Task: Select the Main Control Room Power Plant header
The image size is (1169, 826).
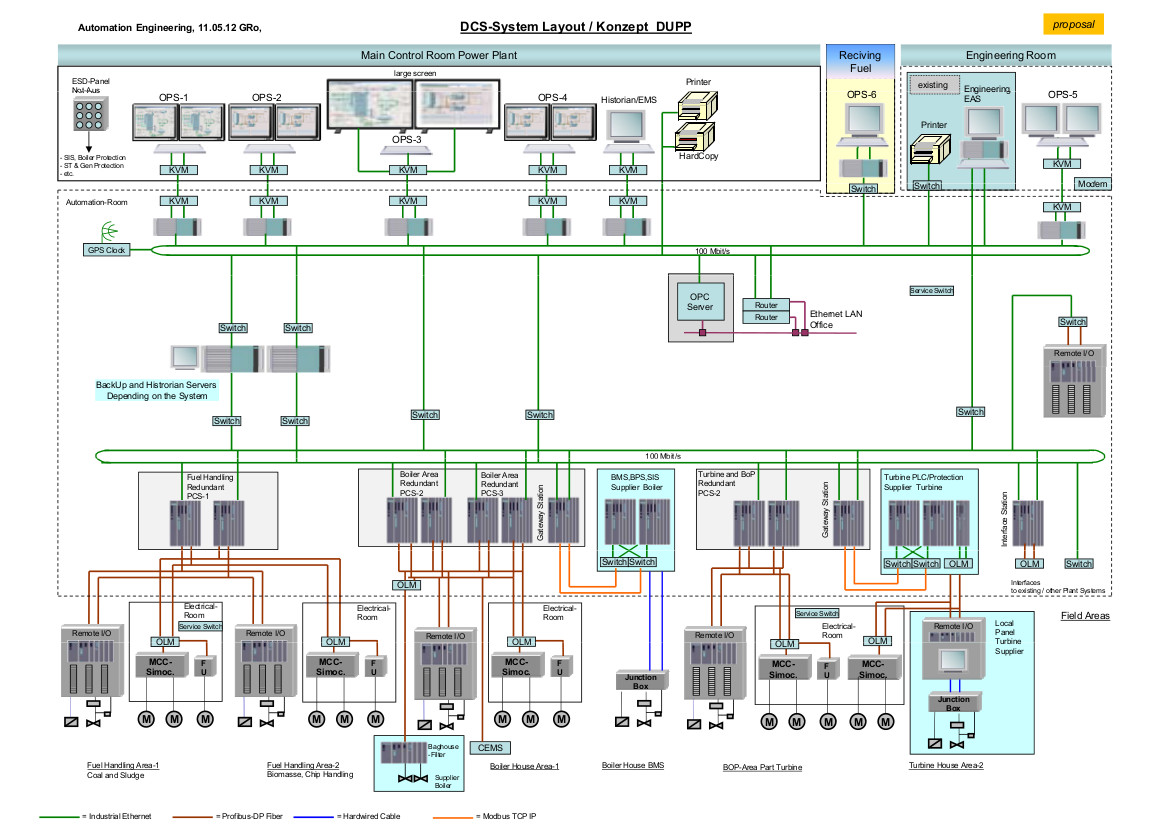Action: point(438,55)
